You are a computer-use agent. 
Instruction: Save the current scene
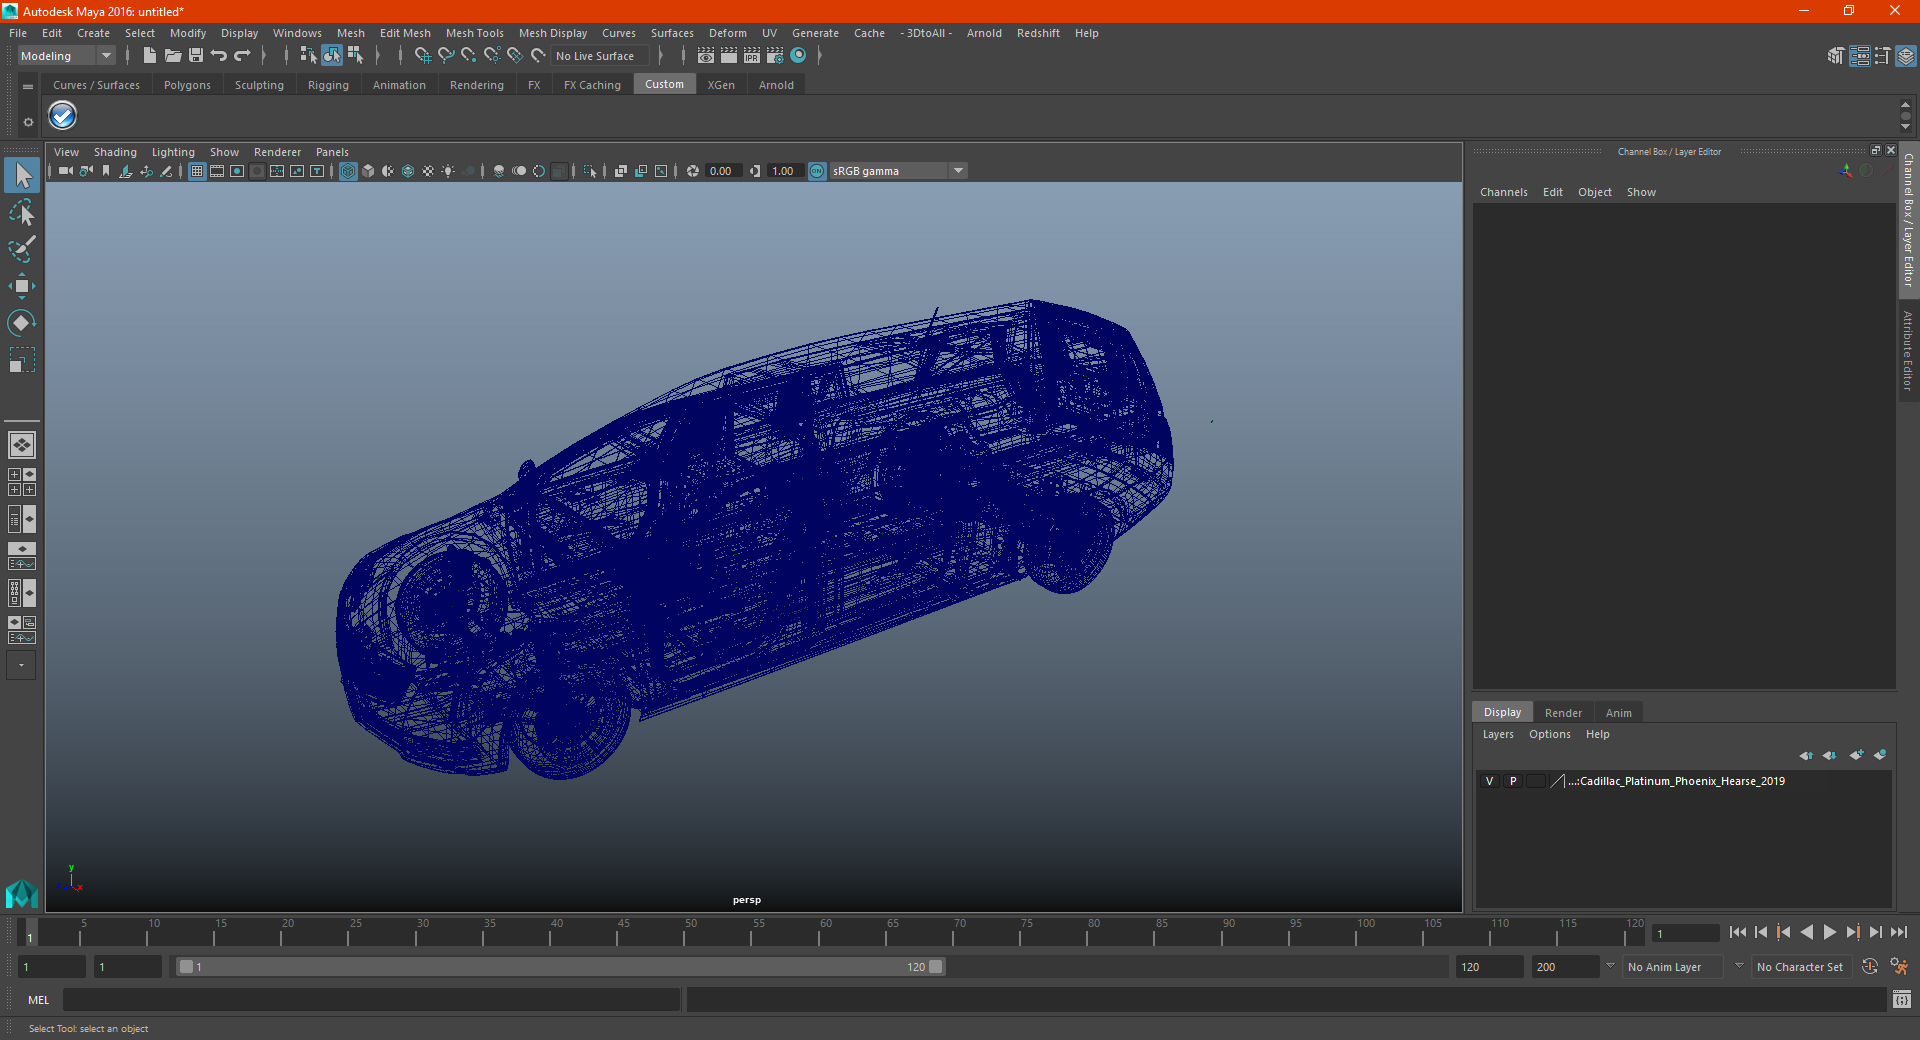click(x=196, y=56)
